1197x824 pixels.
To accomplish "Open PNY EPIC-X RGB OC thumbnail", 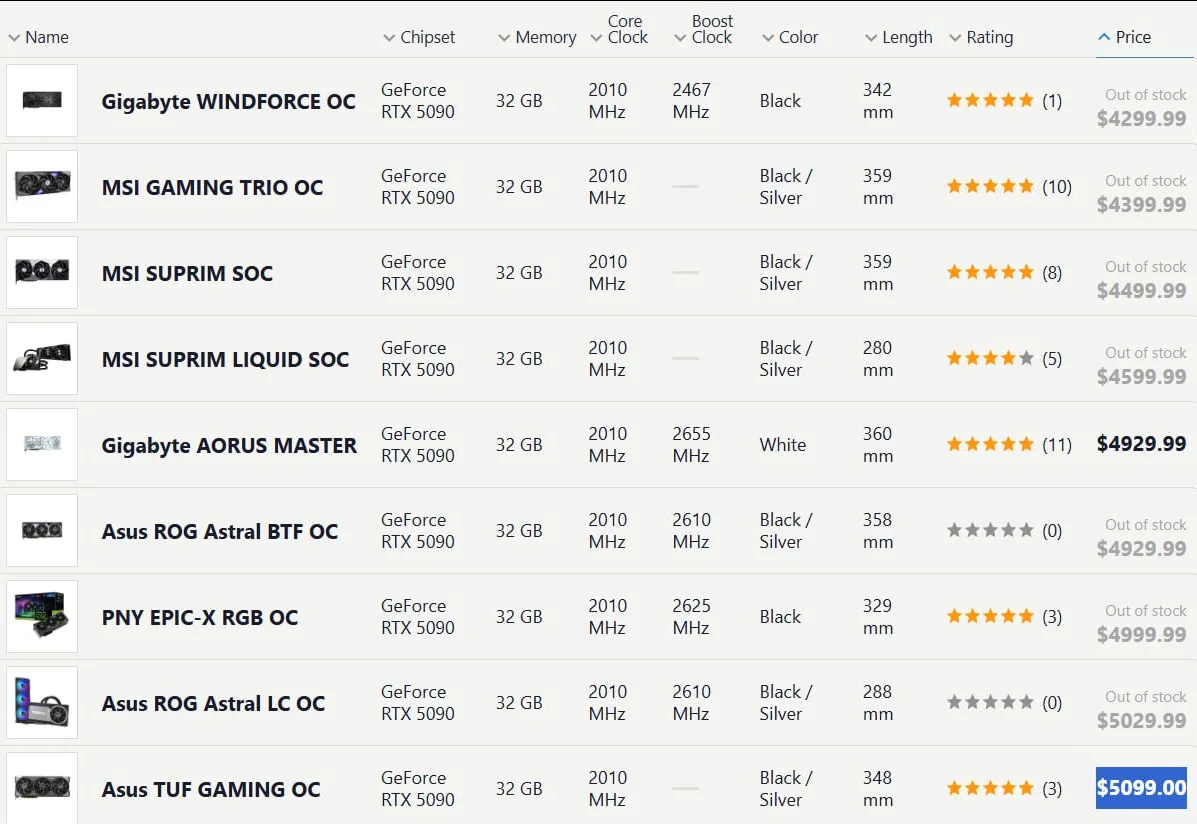I will coord(42,616).
